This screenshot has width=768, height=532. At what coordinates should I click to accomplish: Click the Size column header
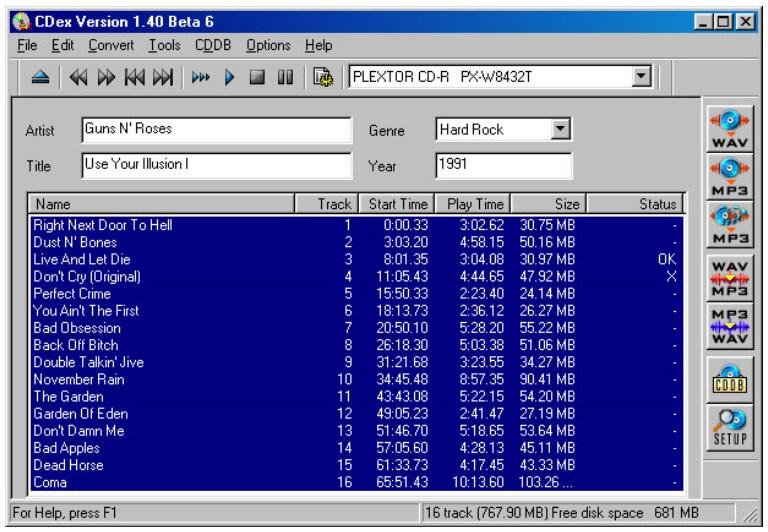[x=549, y=204]
